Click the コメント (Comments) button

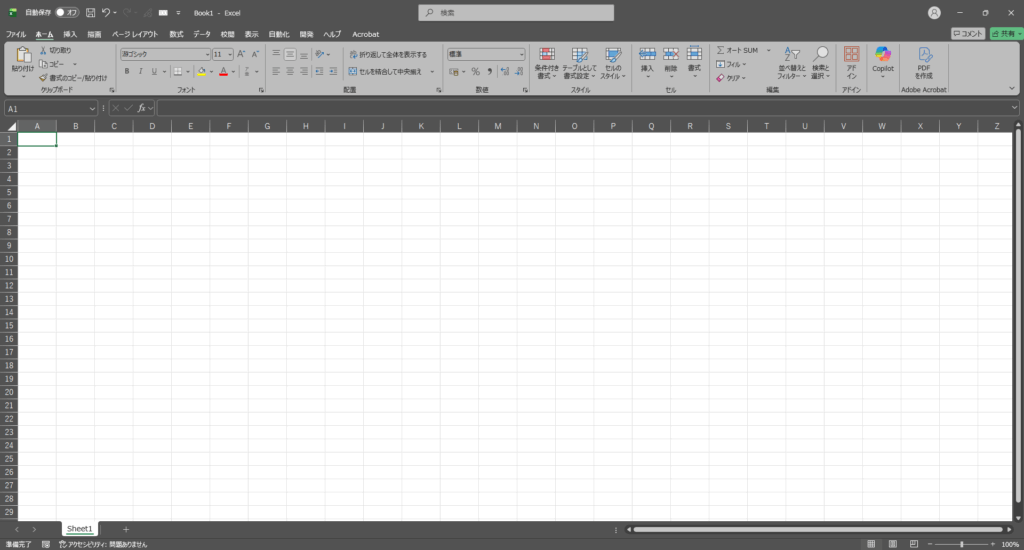[x=968, y=33]
